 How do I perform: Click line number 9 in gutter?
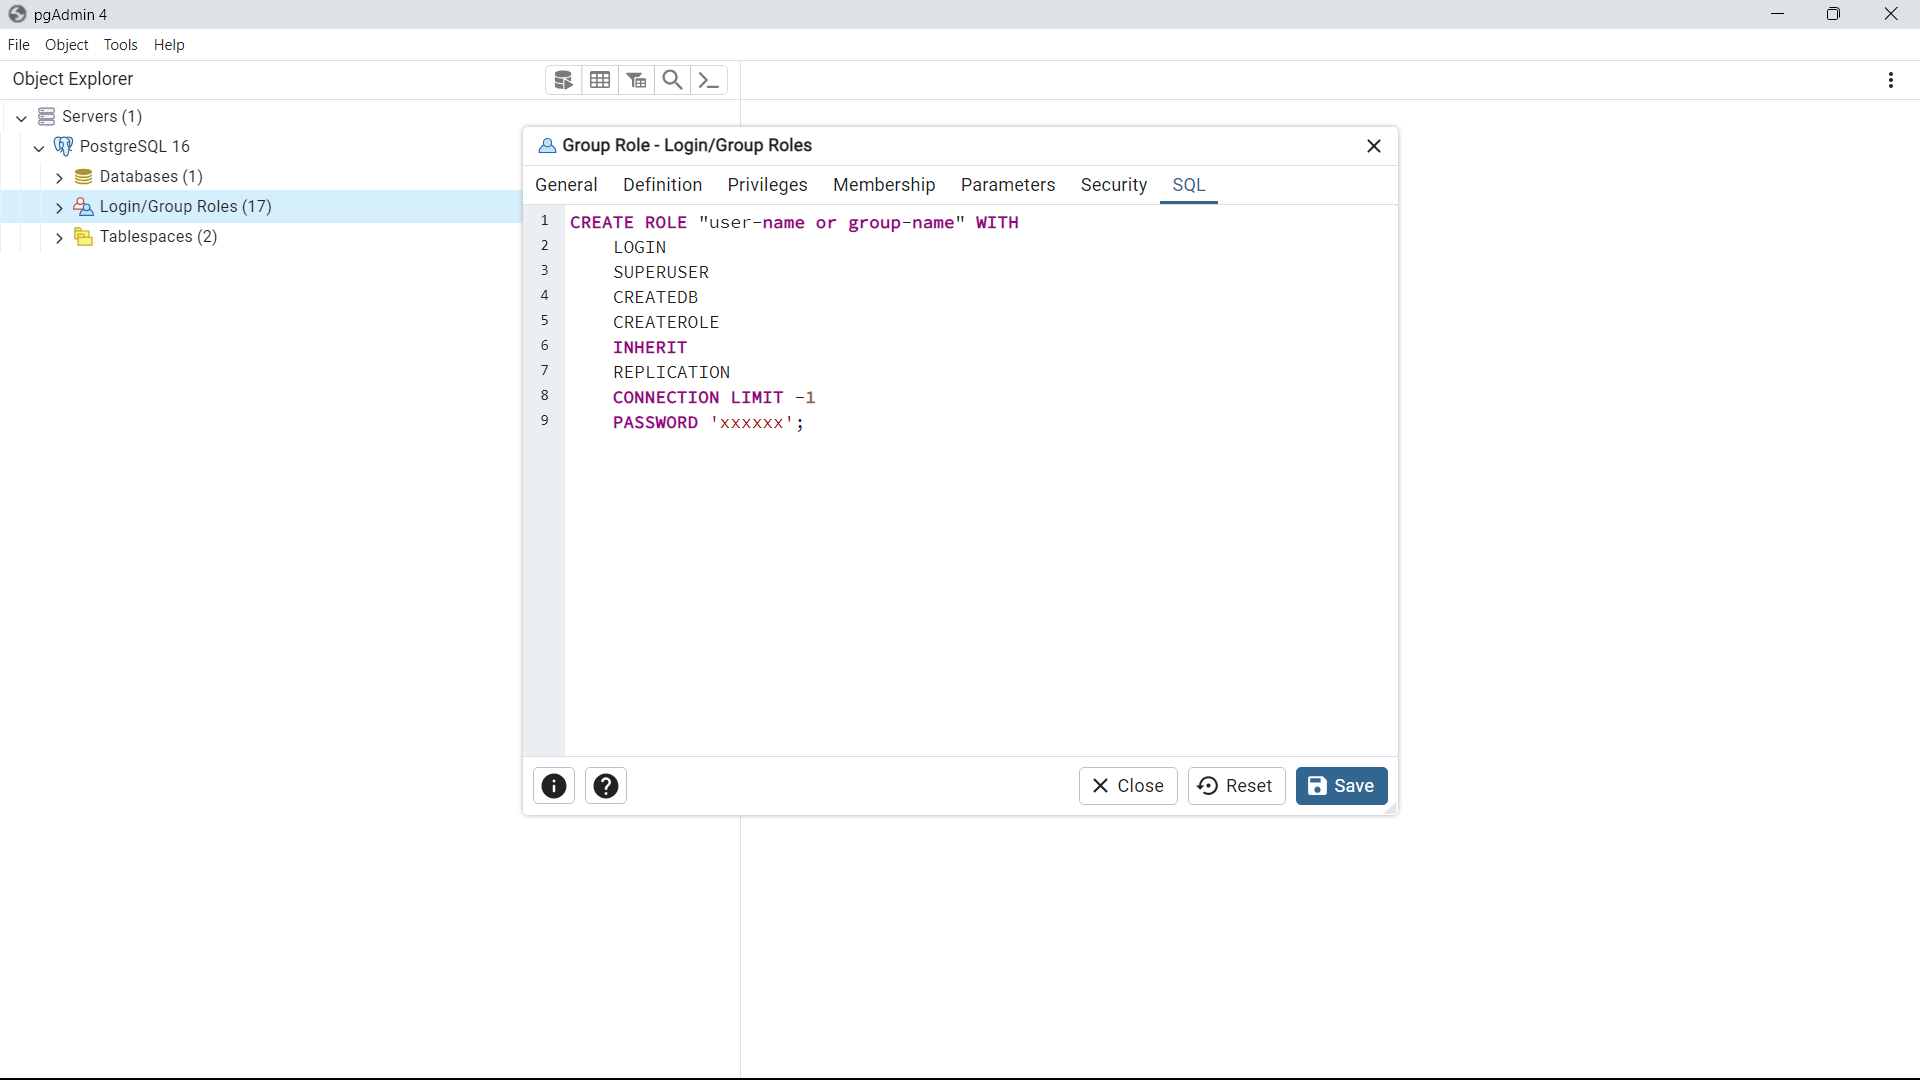[545, 420]
